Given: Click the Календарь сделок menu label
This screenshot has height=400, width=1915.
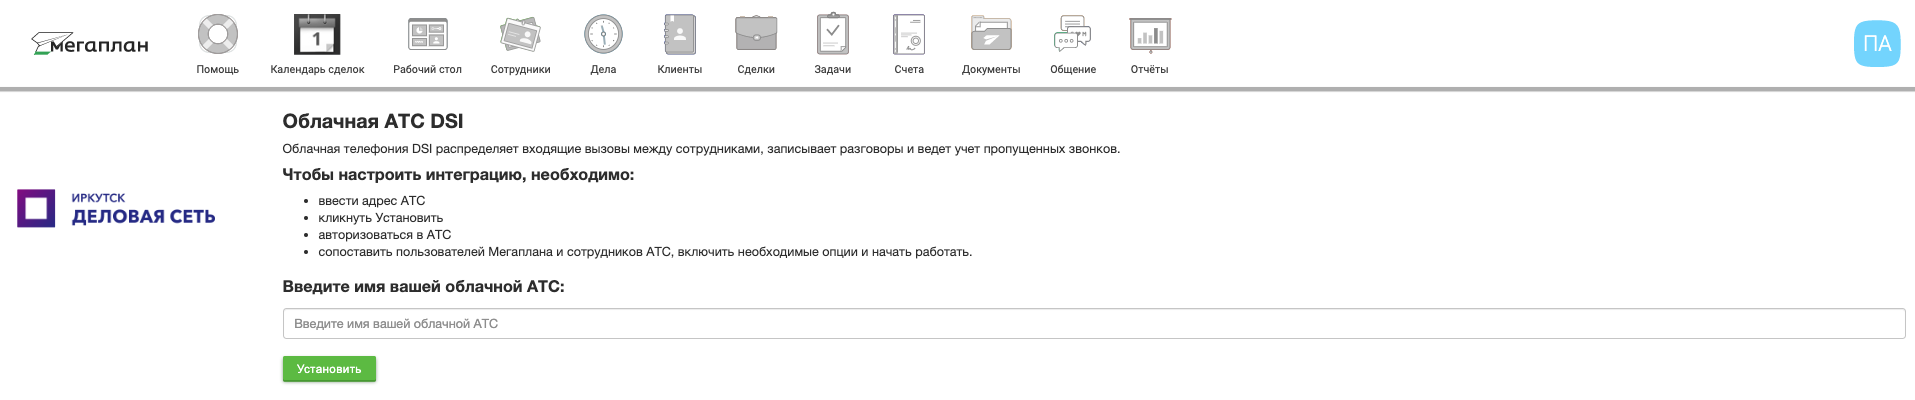Looking at the screenshot, I should coord(317,70).
